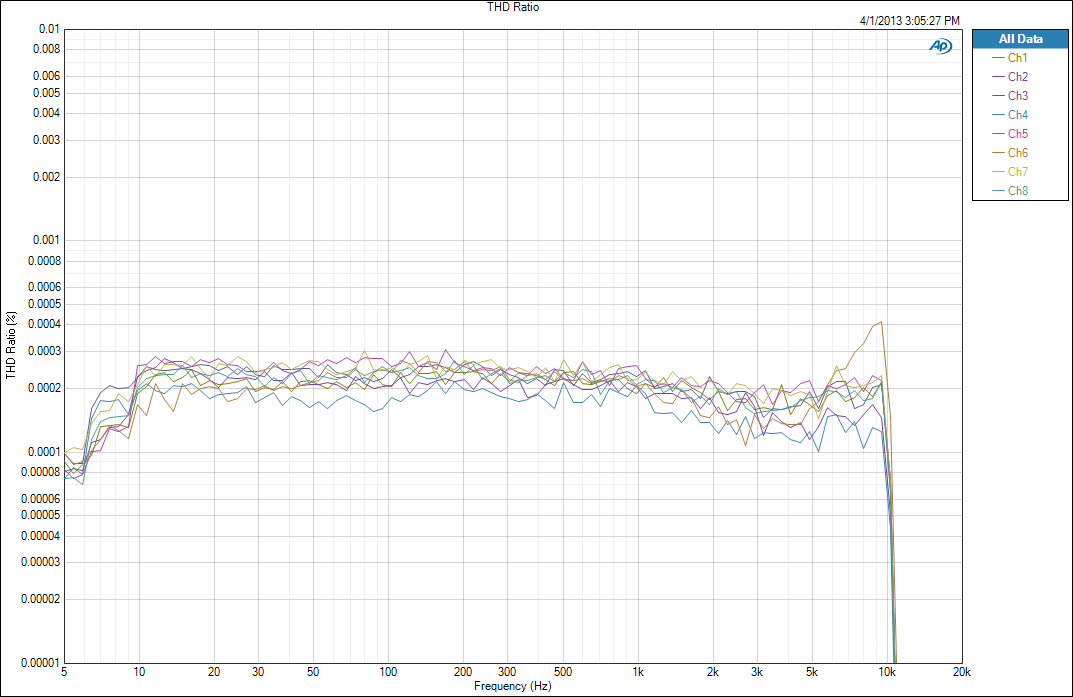Click the 20k frequency axis value

pos(961,672)
